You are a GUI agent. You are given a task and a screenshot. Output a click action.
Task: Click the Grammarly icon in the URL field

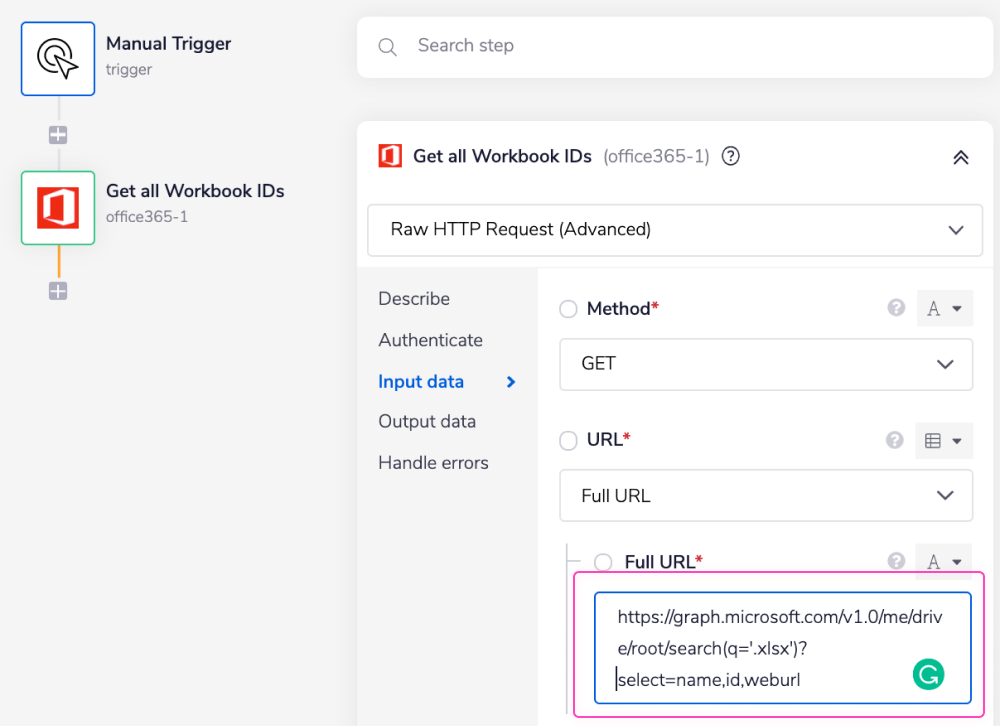[928, 675]
